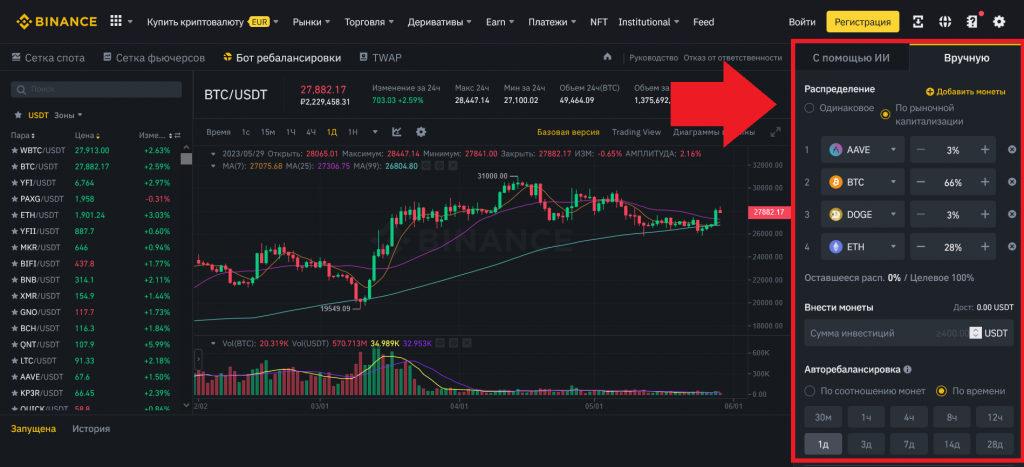Choose the 1д rebalance interval
The width and height of the screenshot is (1024, 467).
[823, 443]
